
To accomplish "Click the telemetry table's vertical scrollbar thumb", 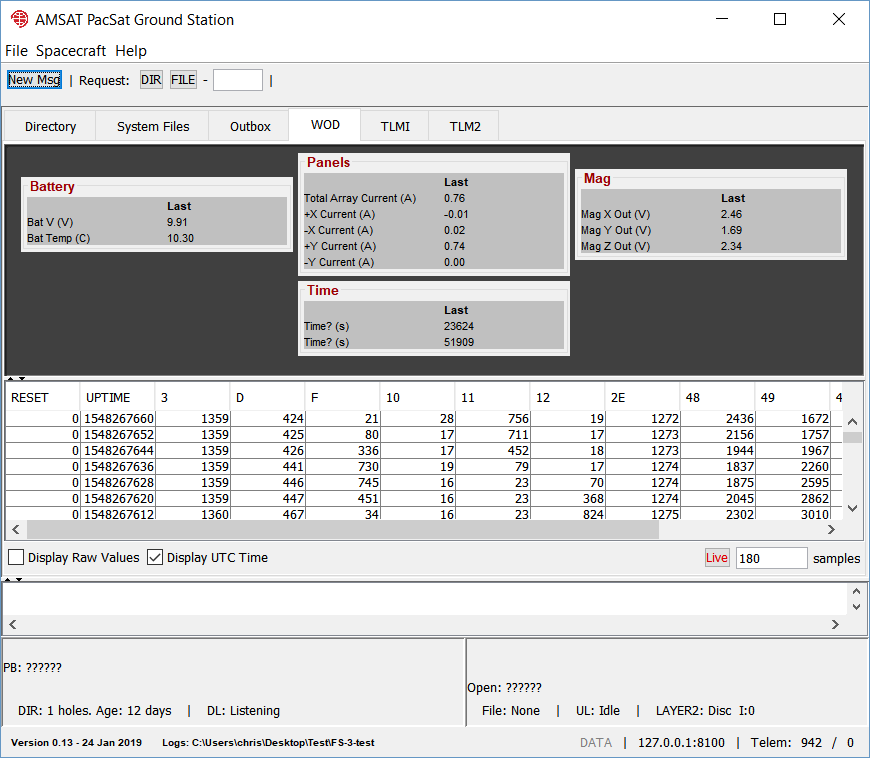I will point(852,437).
